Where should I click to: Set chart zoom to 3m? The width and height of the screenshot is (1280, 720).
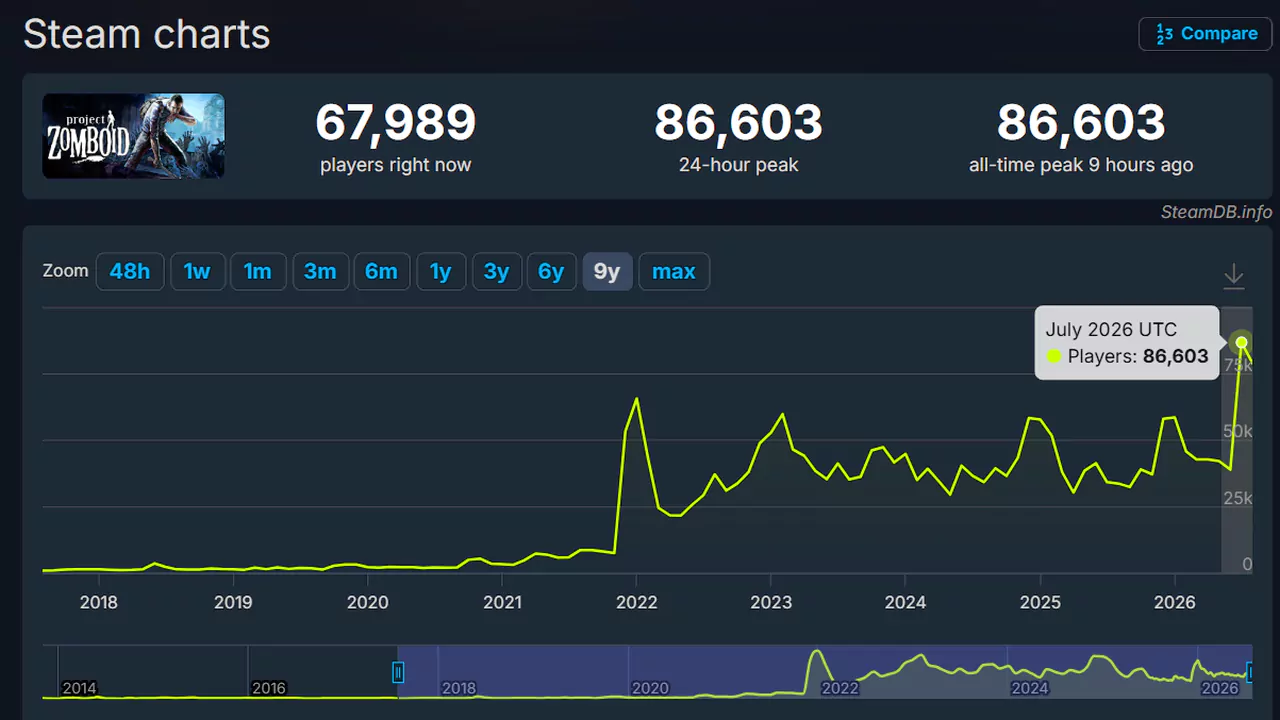[320, 271]
